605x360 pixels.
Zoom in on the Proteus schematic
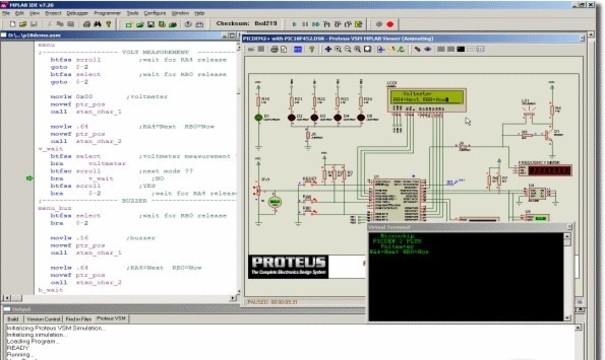338,49
